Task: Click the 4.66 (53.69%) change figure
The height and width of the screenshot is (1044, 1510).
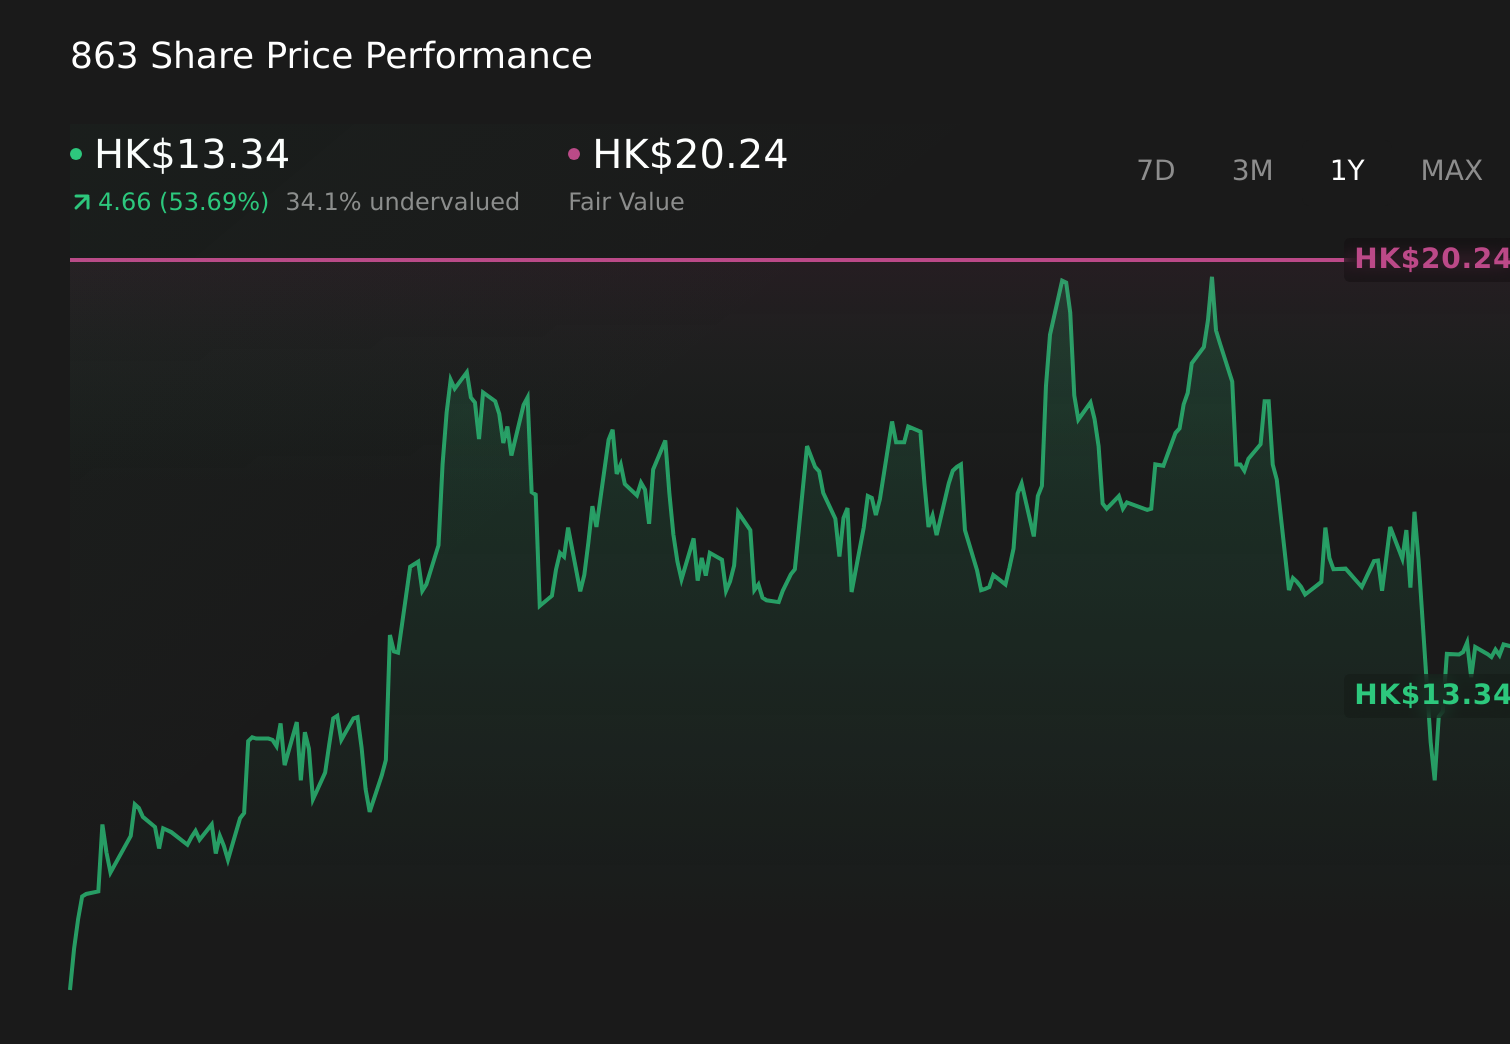Action: point(183,201)
